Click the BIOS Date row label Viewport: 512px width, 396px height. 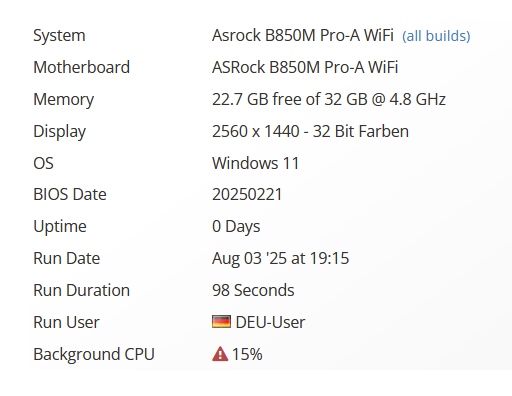[x=70, y=194]
